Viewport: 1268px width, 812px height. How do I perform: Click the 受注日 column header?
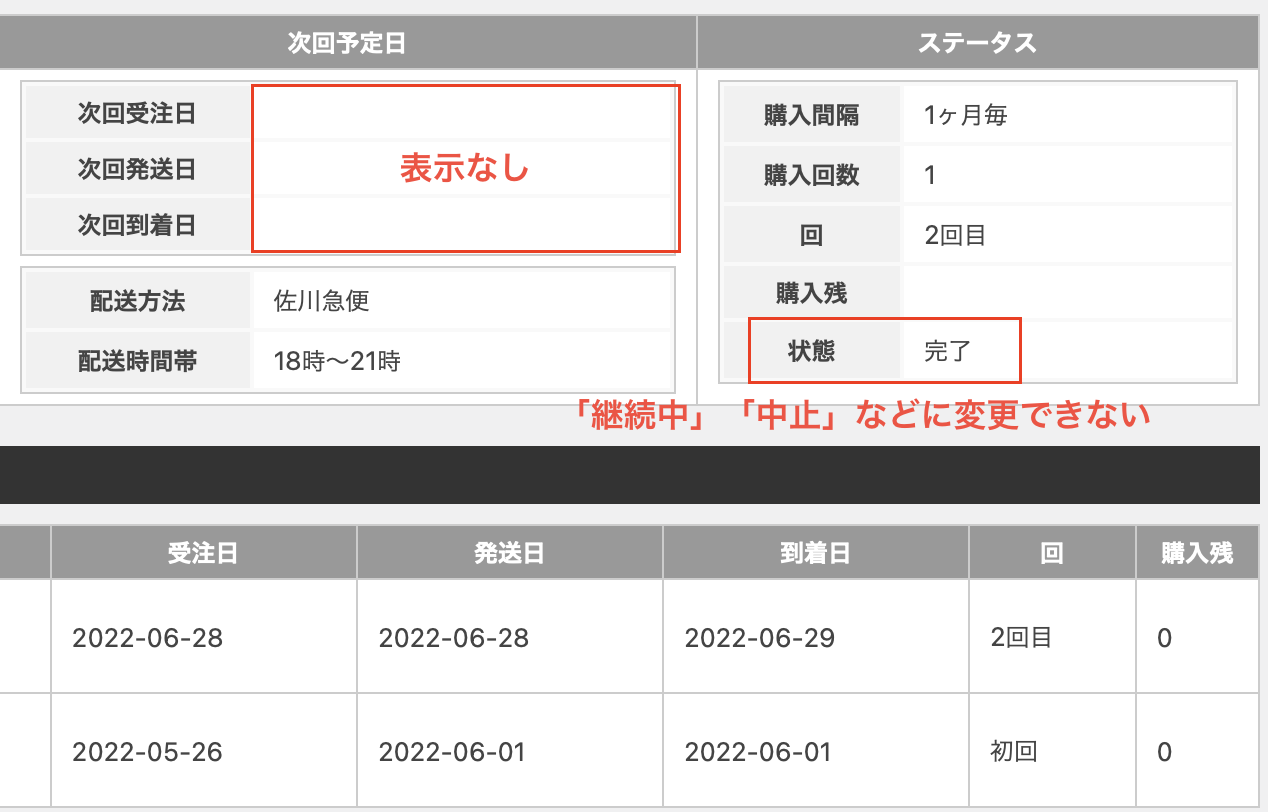click(x=203, y=553)
